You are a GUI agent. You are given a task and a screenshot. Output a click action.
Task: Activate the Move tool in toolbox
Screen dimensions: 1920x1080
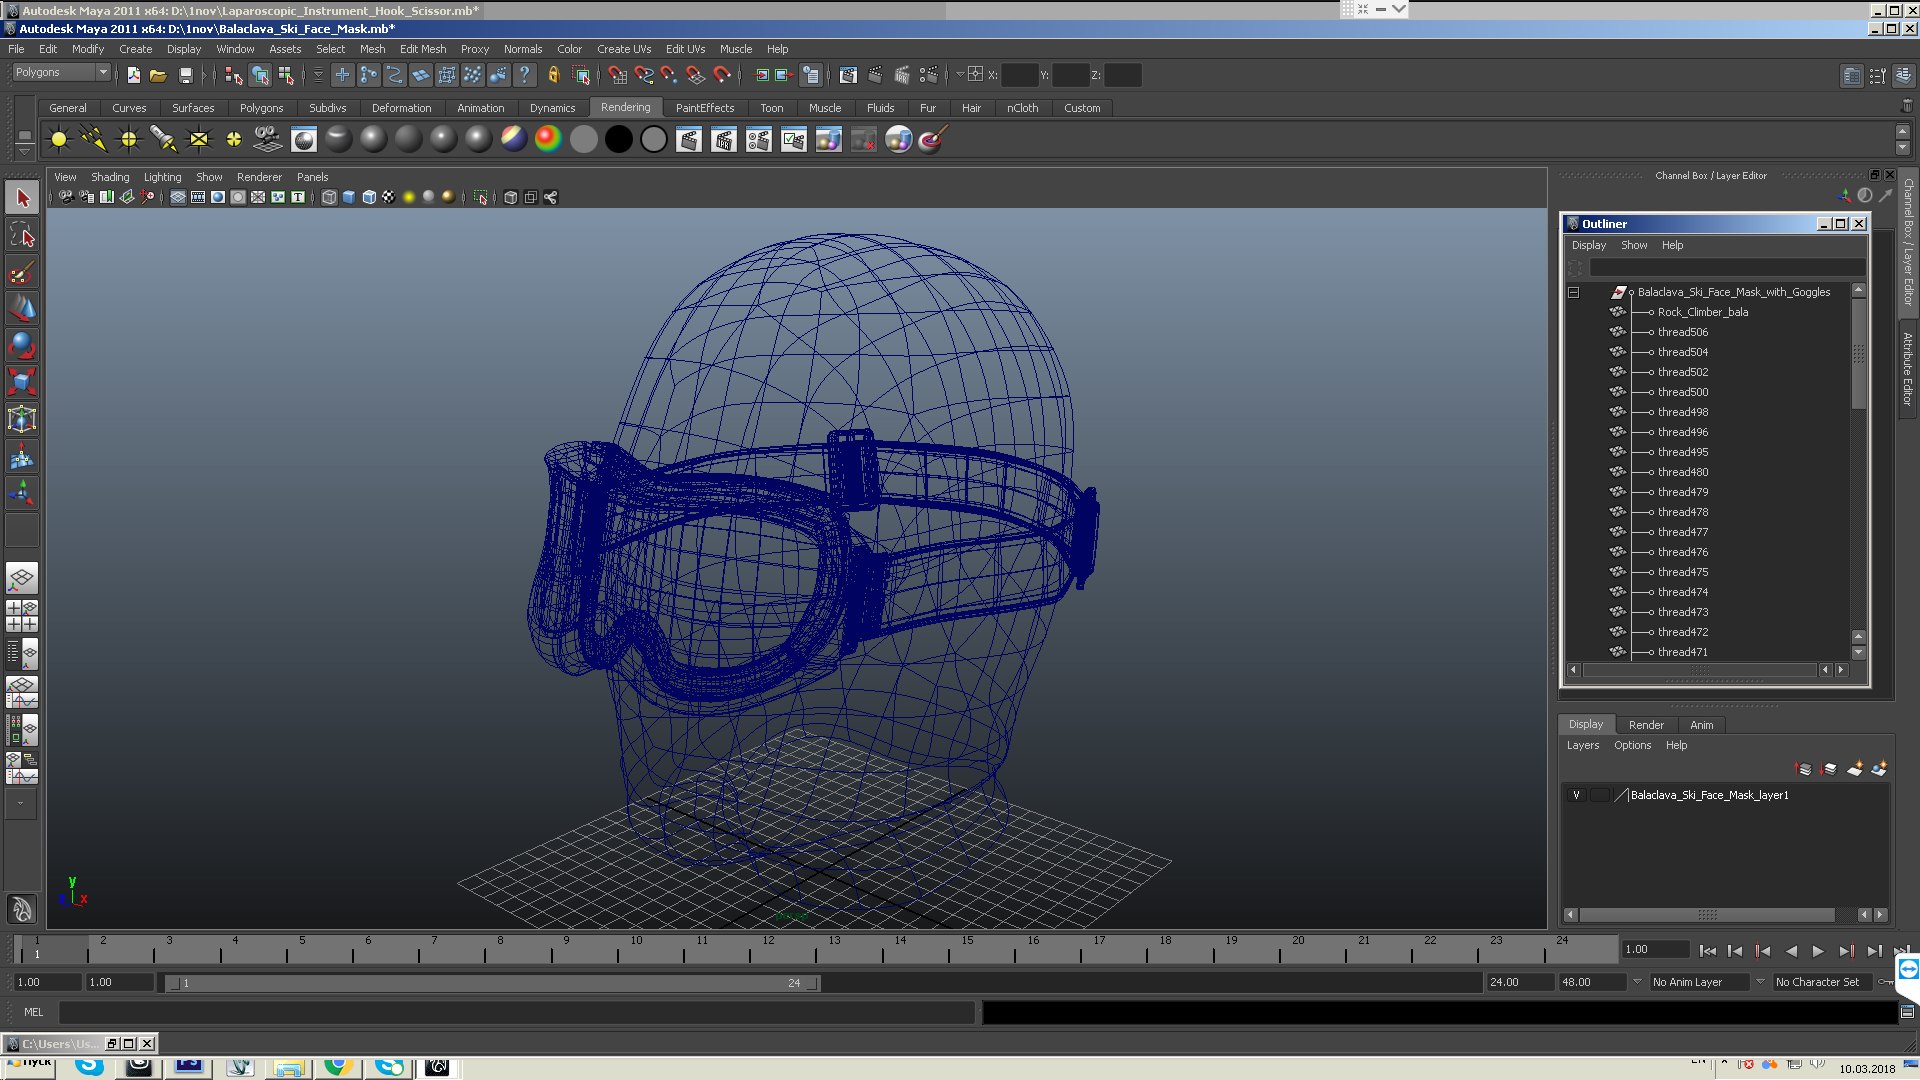coord(22,309)
